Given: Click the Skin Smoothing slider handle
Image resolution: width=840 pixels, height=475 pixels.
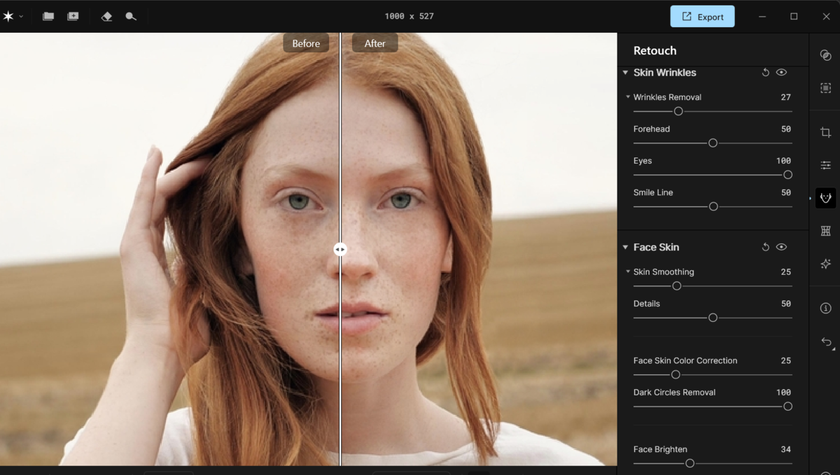Looking at the screenshot, I should tap(677, 286).
